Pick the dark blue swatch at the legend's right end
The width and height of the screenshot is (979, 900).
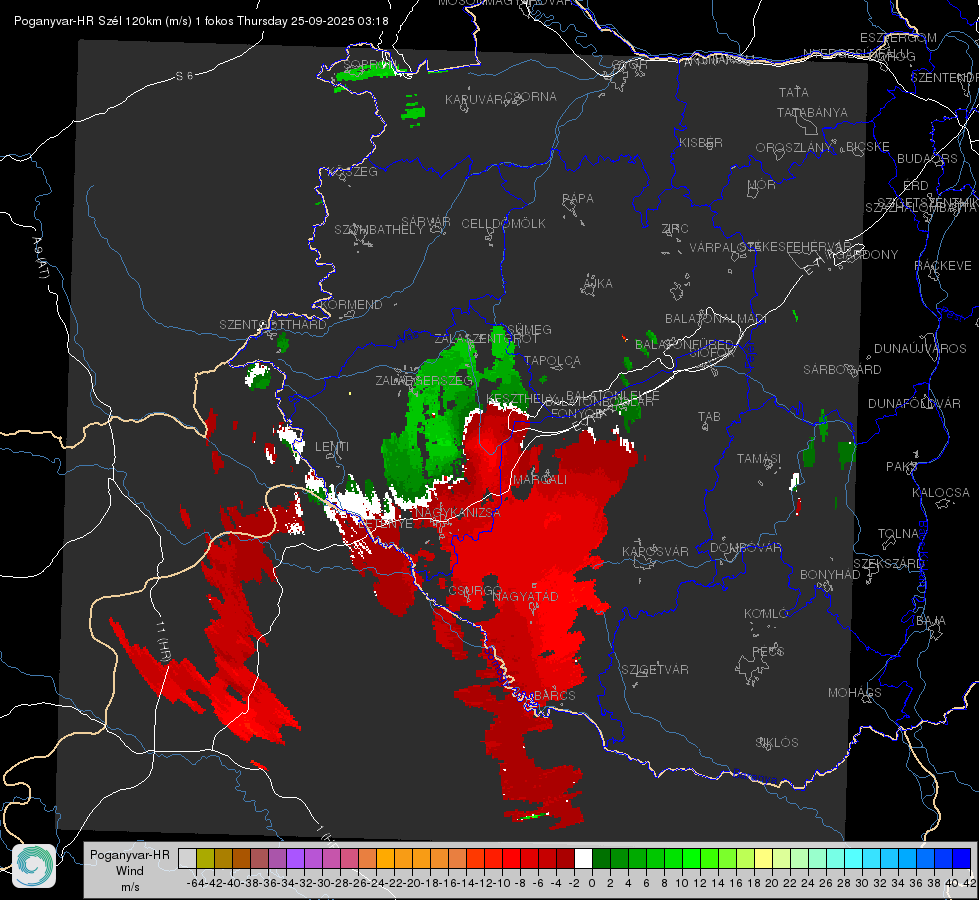pos(962,858)
